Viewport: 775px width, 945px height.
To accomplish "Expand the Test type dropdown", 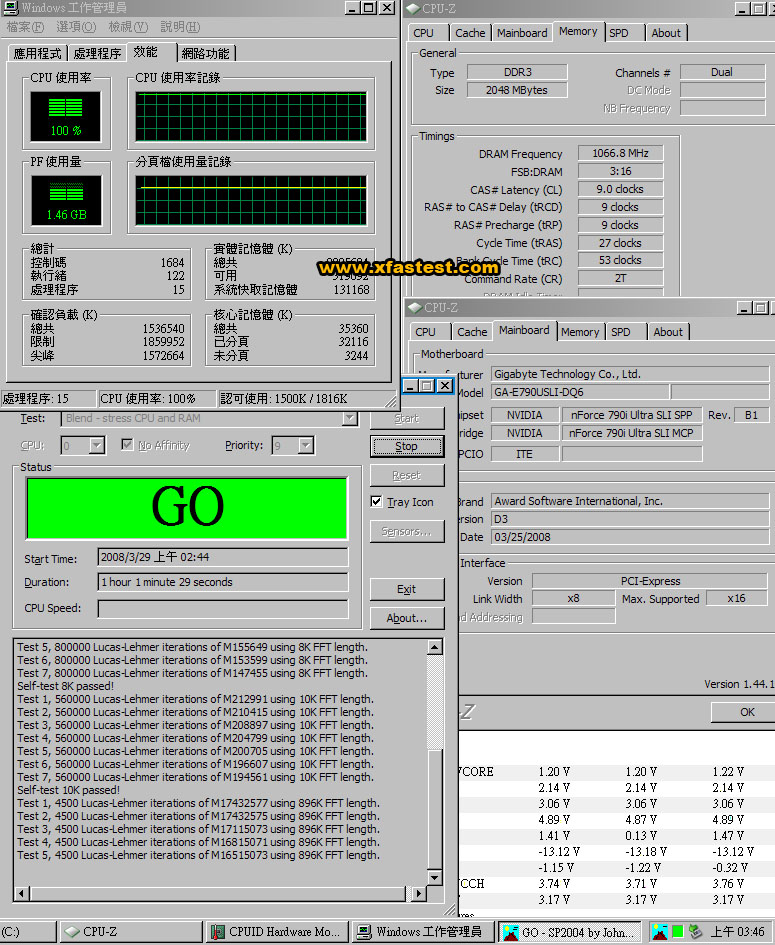I will point(349,419).
